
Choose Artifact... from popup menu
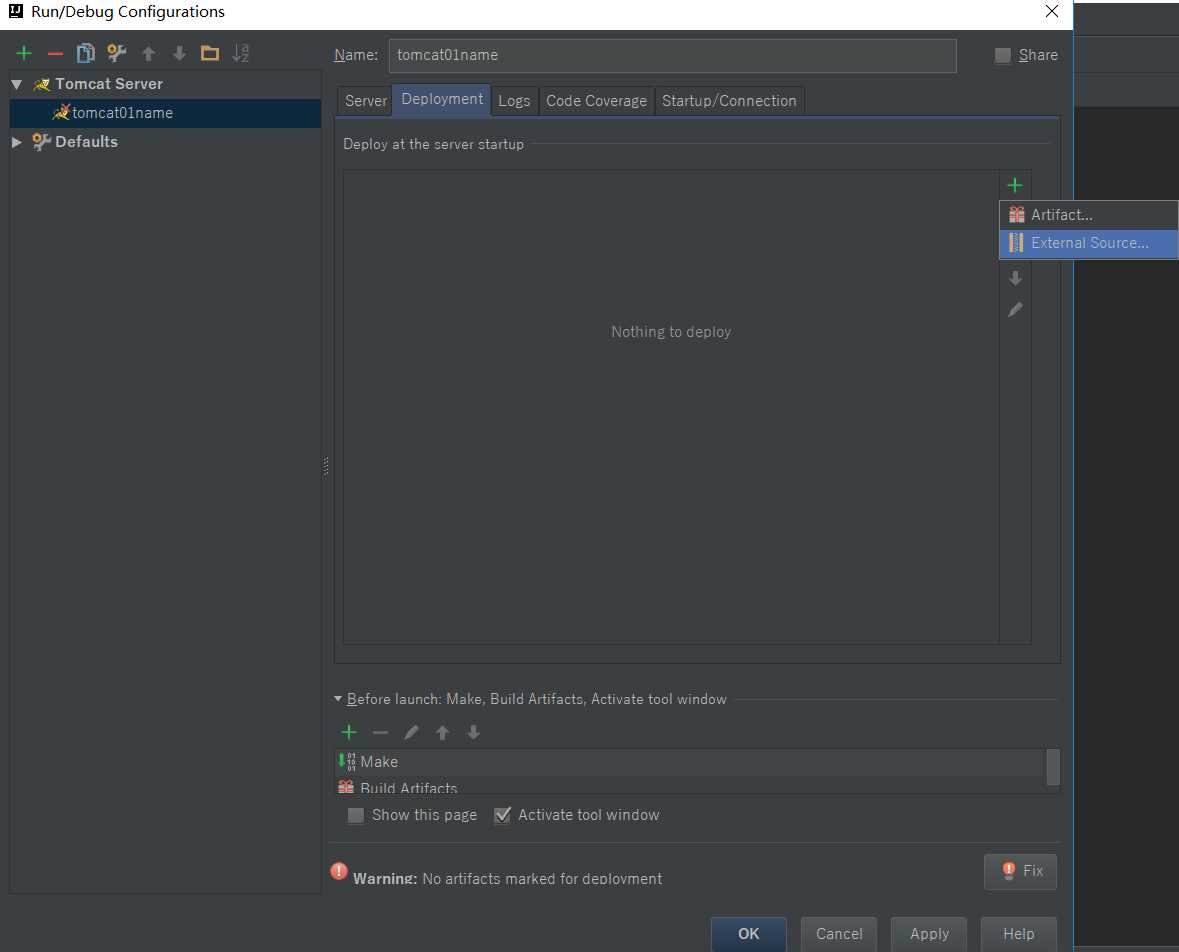click(1088, 215)
